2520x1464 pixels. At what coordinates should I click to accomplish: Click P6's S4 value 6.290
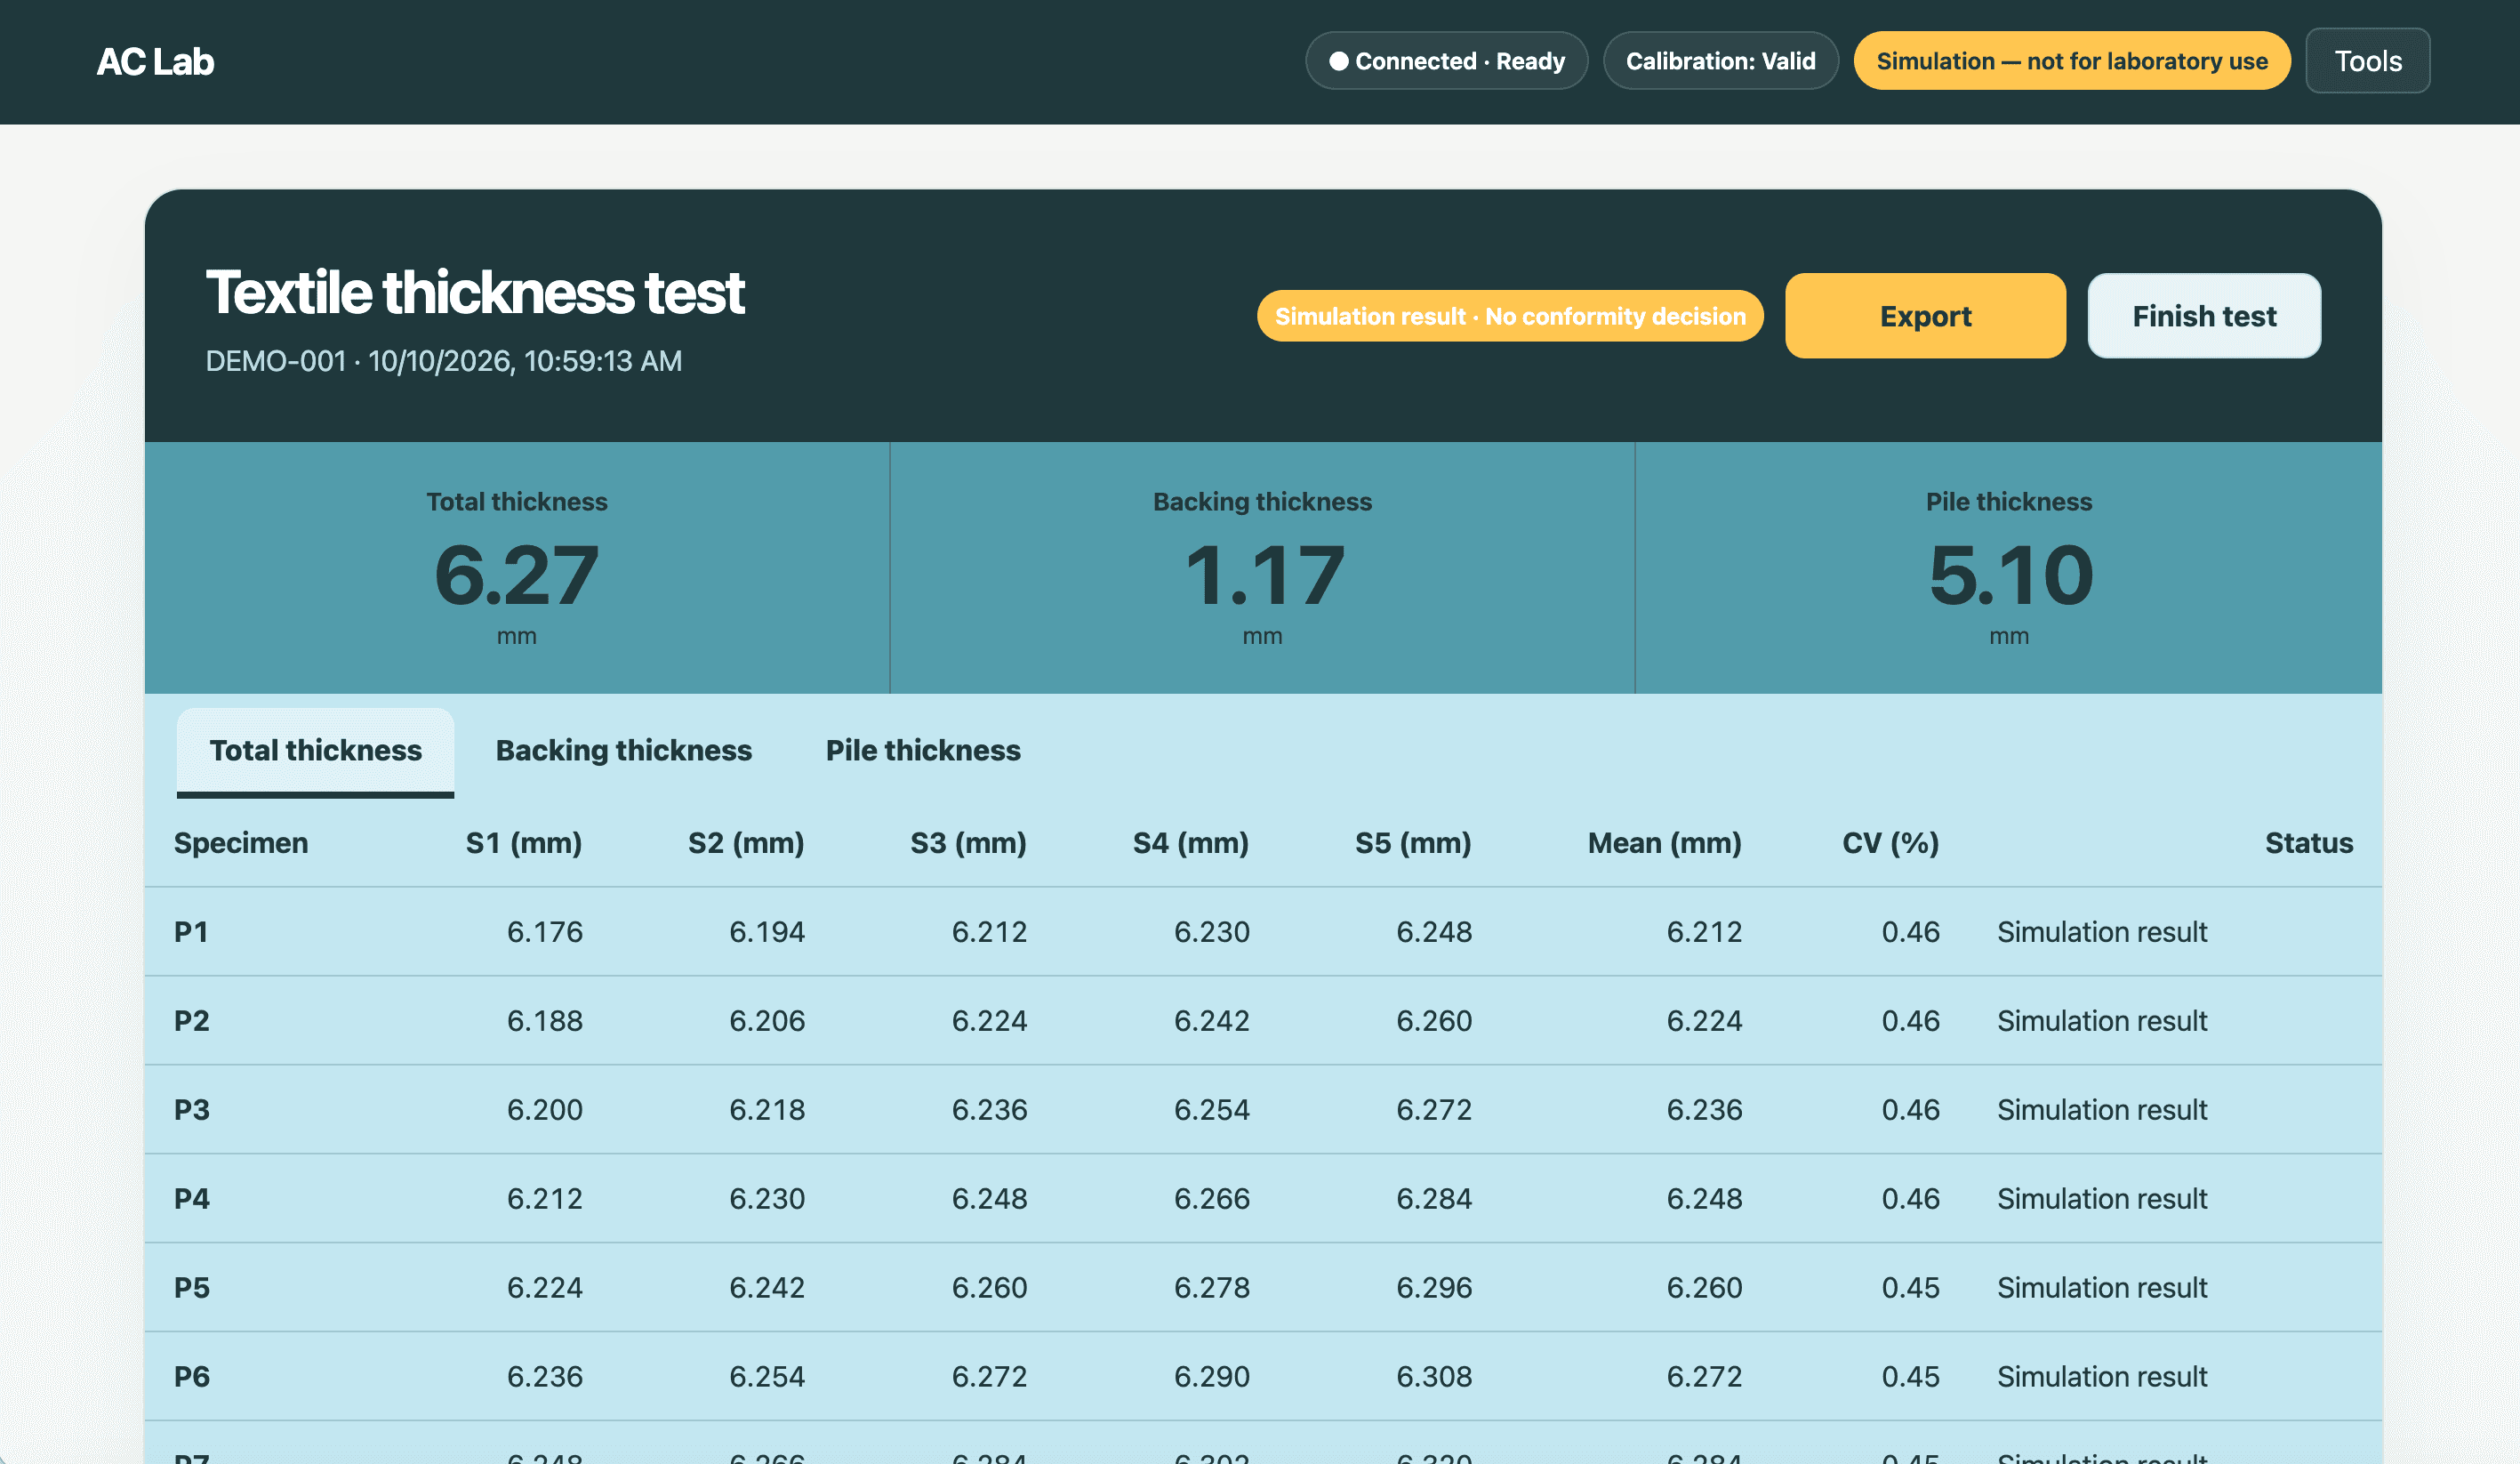pos(1212,1377)
